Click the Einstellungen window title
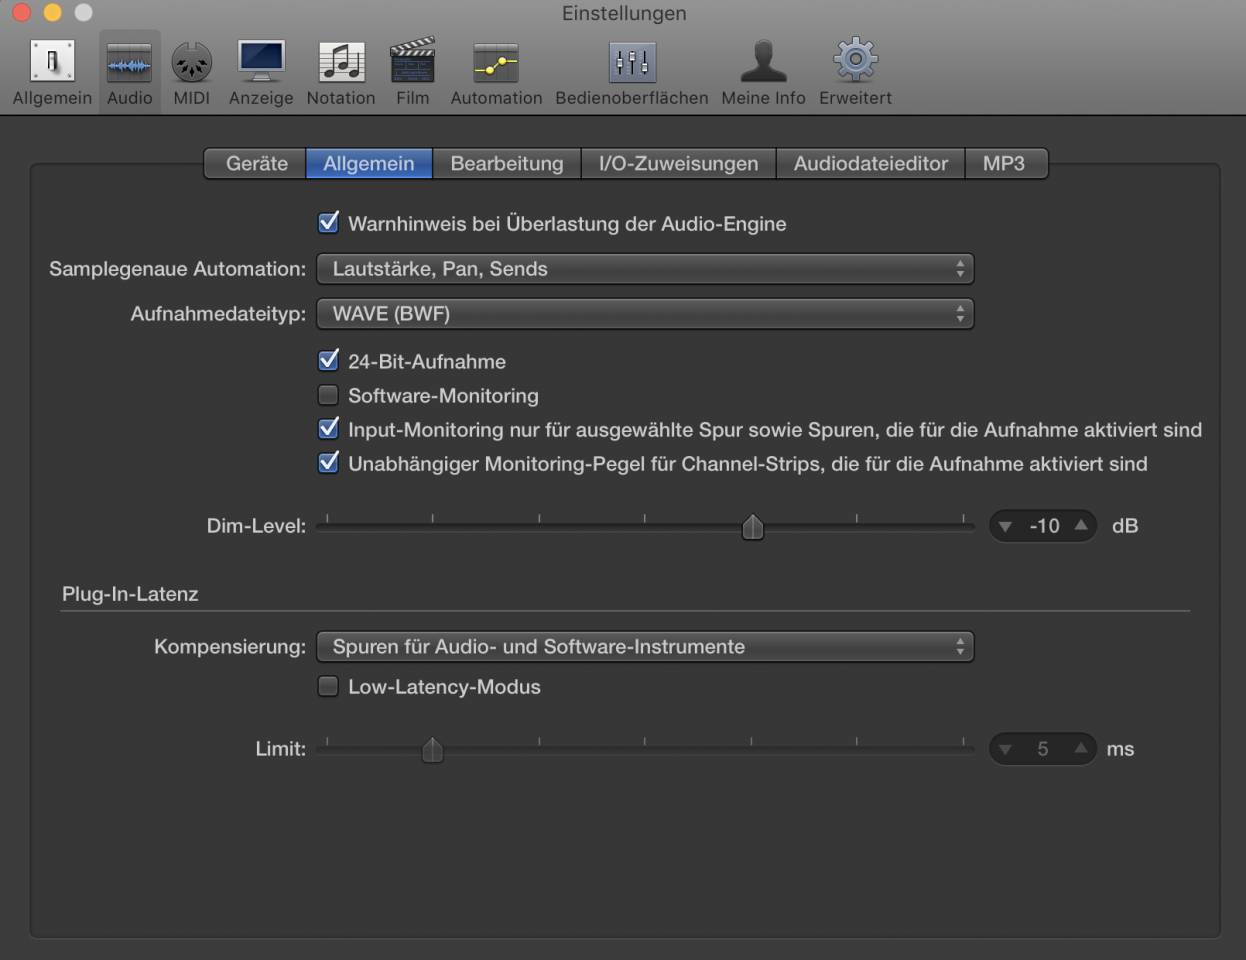 (x=624, y=13)
